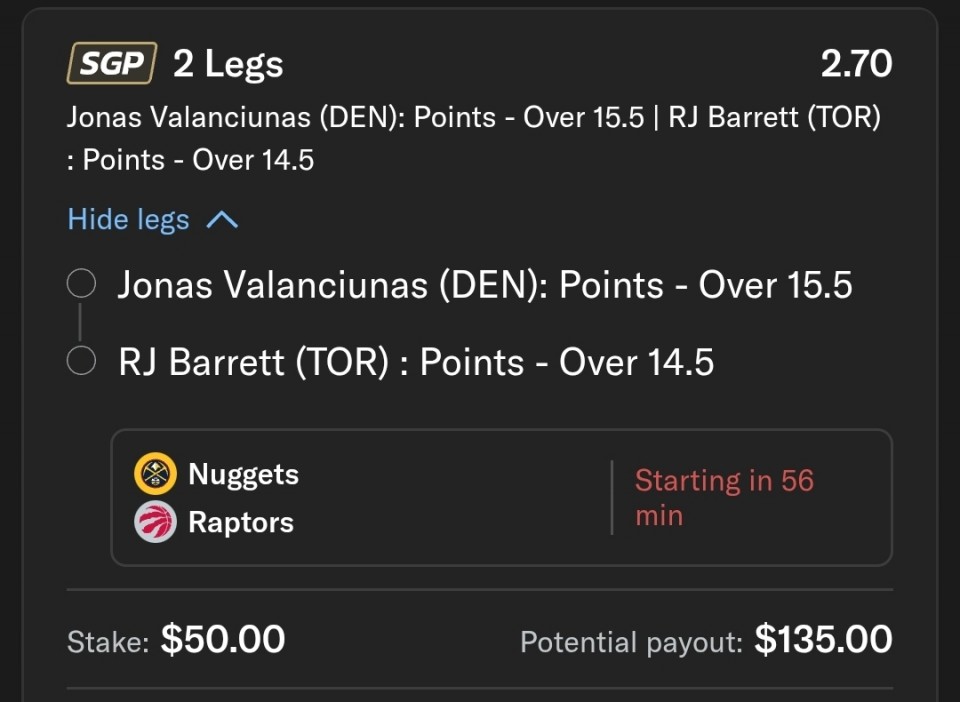
Task: Click the connector line between leg circles
Action: [x=81, y=323]
